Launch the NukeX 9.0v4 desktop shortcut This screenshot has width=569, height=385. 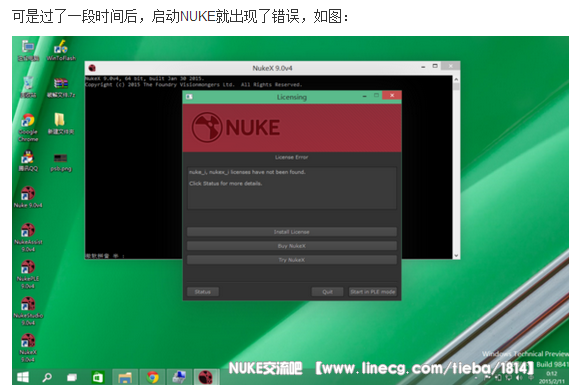coord(28,348)
